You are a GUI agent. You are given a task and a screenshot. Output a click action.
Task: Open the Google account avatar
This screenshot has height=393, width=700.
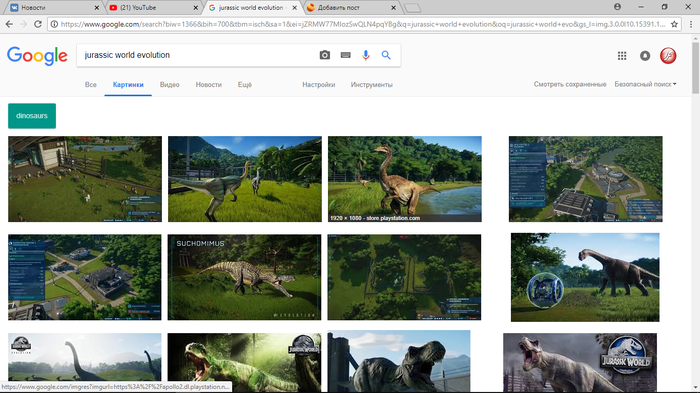668,56
